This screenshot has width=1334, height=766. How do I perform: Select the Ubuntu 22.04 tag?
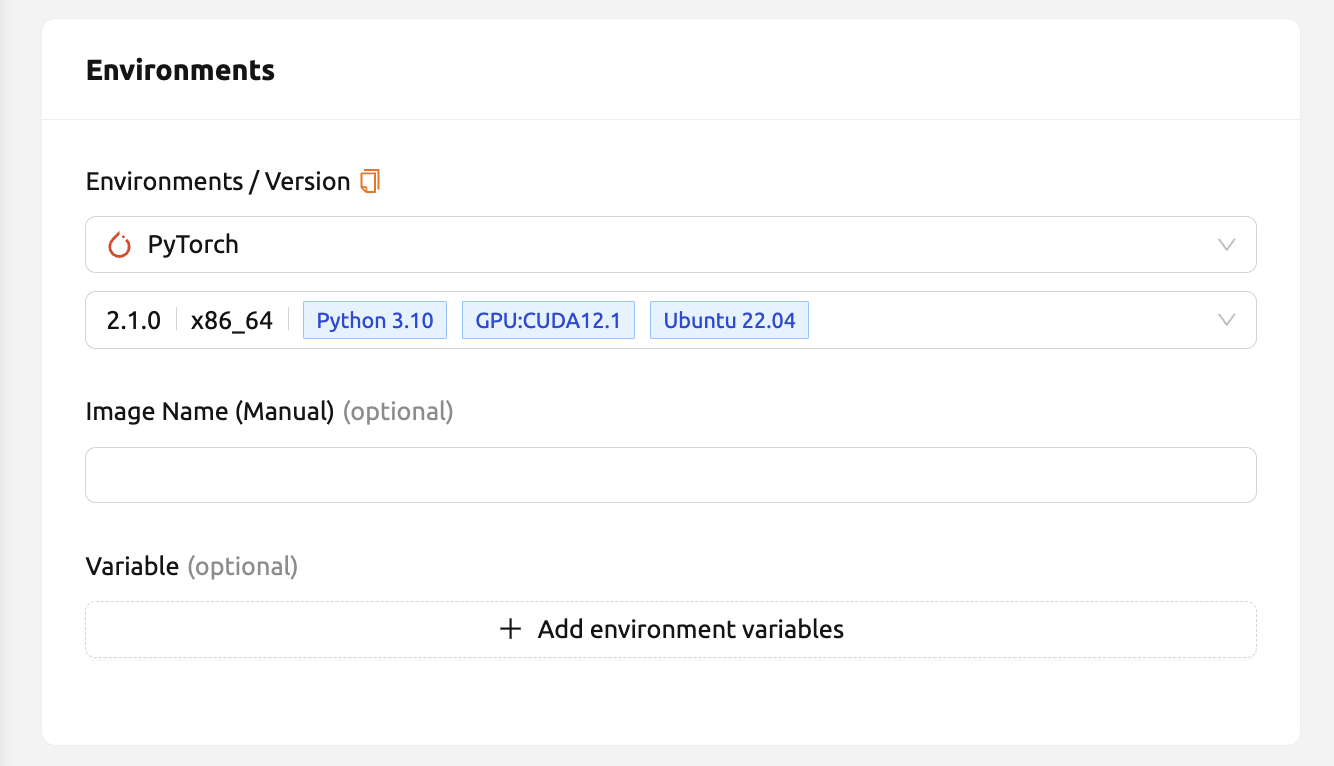[729, 320]
